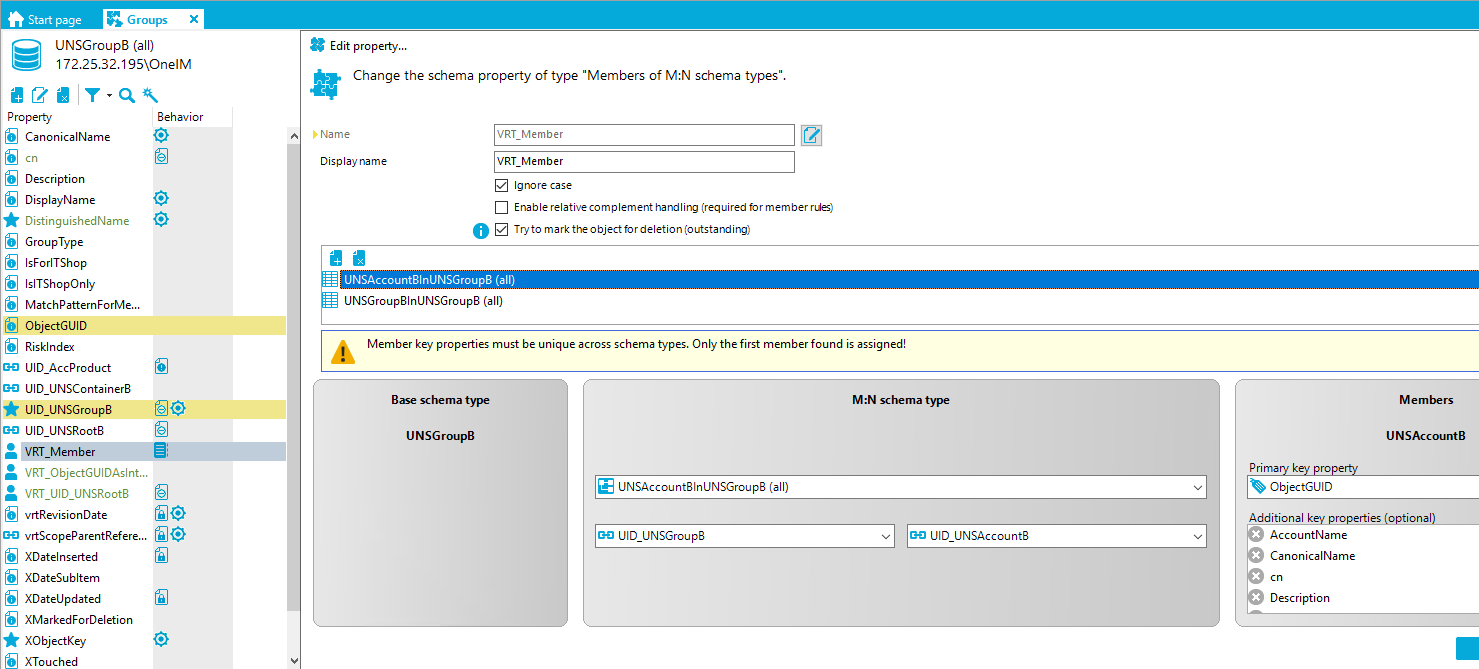Uncheck the 'Ignore case' option
The width and height of the screenshot is (1479, 669).
coord(502,185)
